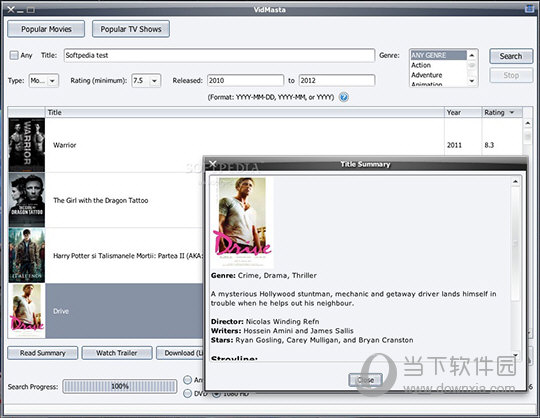Open the minimum Rating dropdown
The width and height of the screenshot is (540, 418).
point(146,81)
